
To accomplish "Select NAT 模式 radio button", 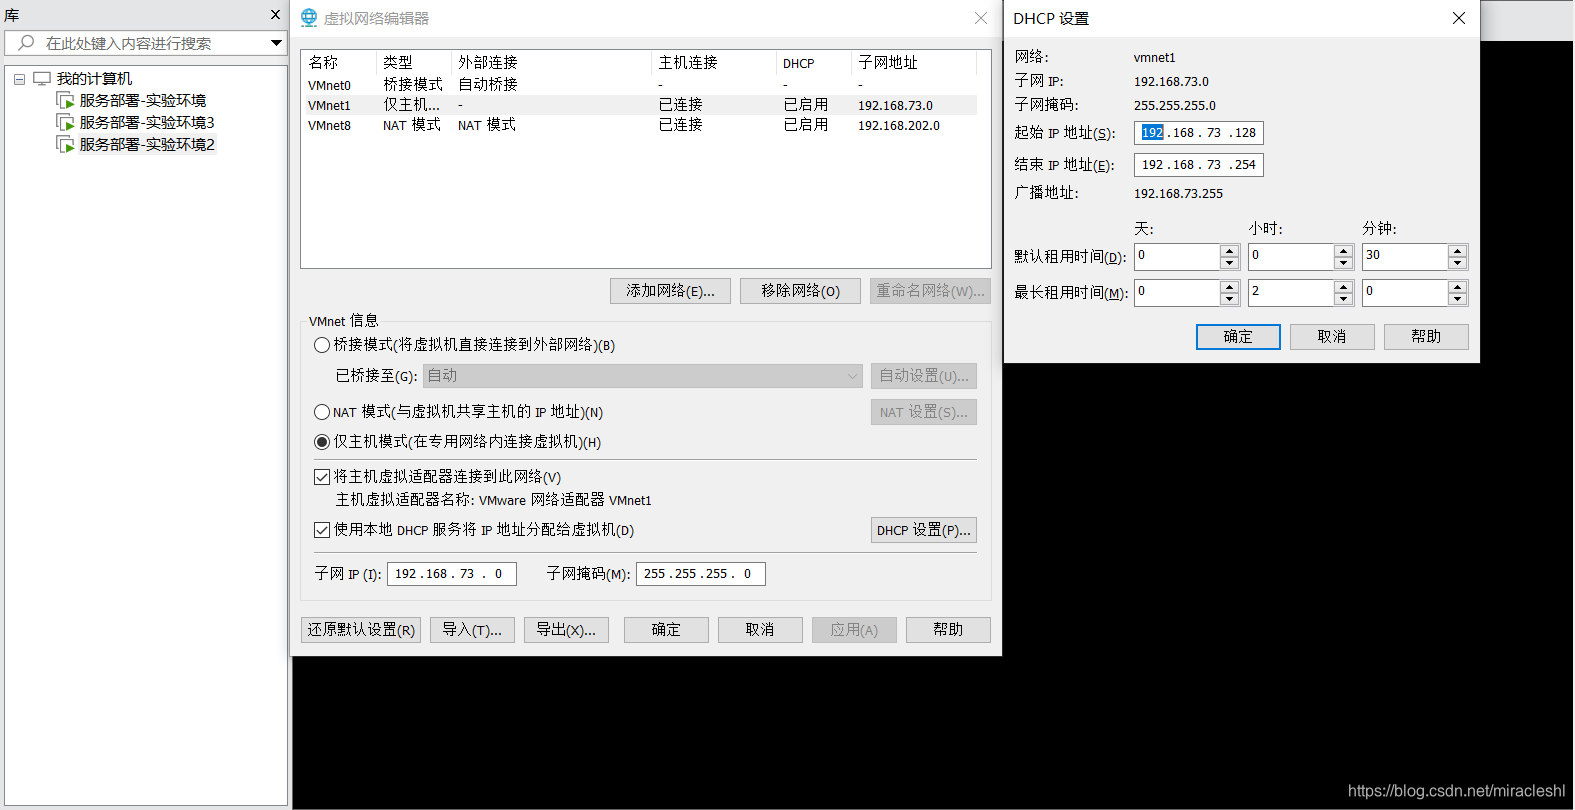I will pyautogui.click(x=322, y=412).
